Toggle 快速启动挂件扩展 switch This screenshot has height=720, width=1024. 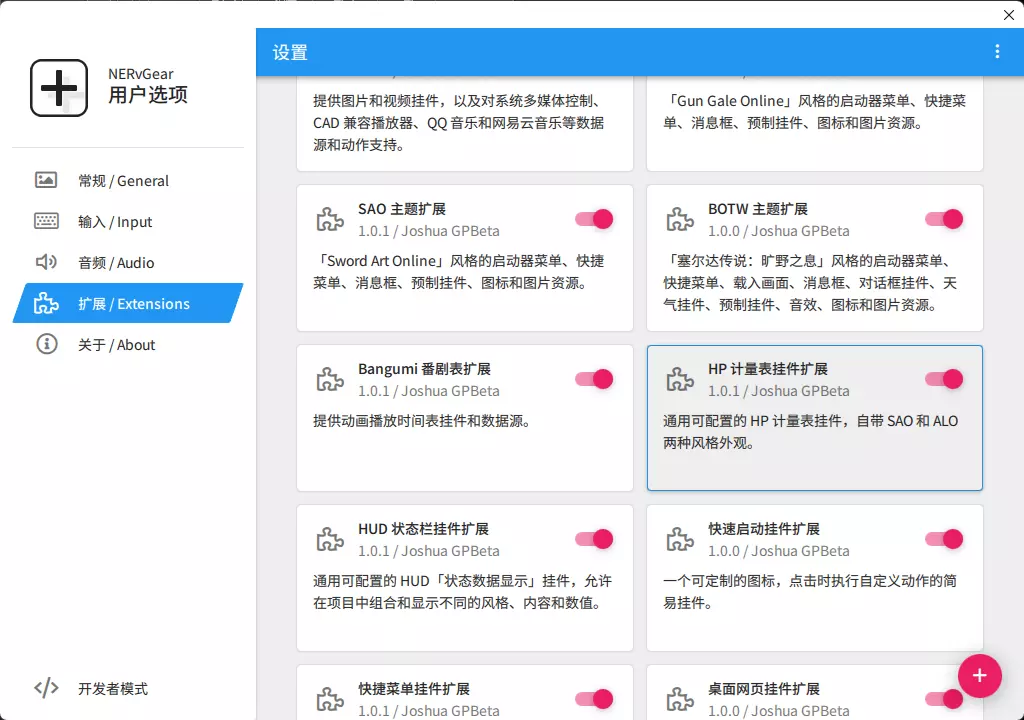click(x=944, y=539)
